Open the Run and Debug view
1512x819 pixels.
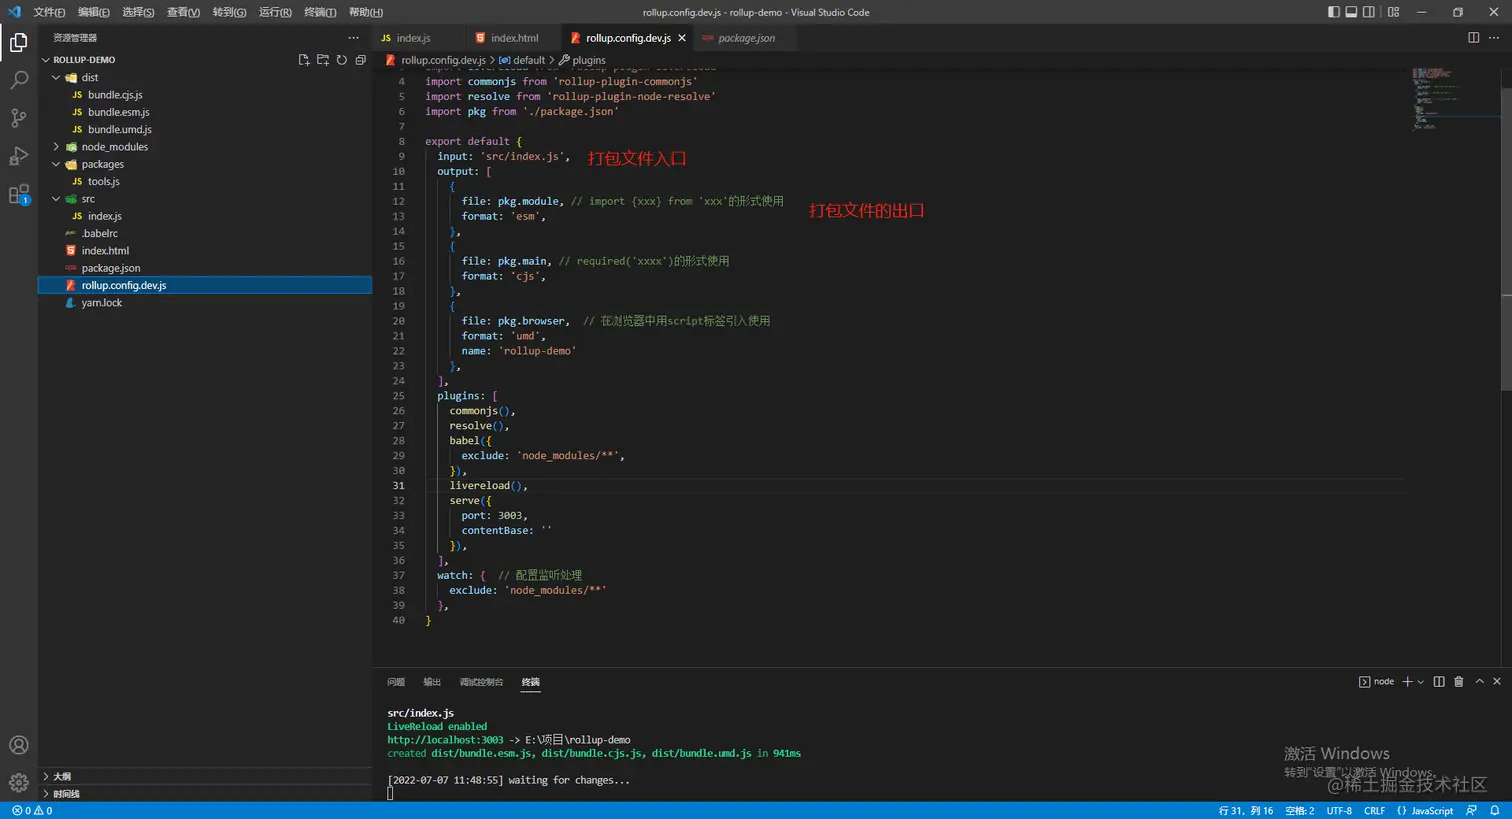(18, 156)
